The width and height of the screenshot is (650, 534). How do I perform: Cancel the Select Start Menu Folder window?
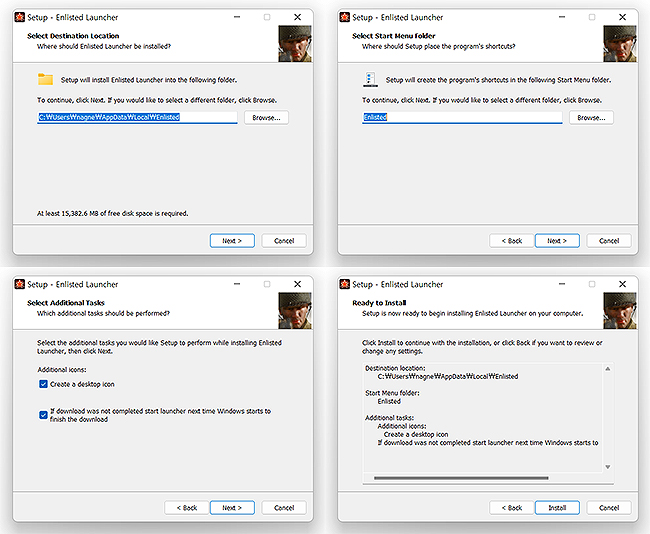[609, 240]
